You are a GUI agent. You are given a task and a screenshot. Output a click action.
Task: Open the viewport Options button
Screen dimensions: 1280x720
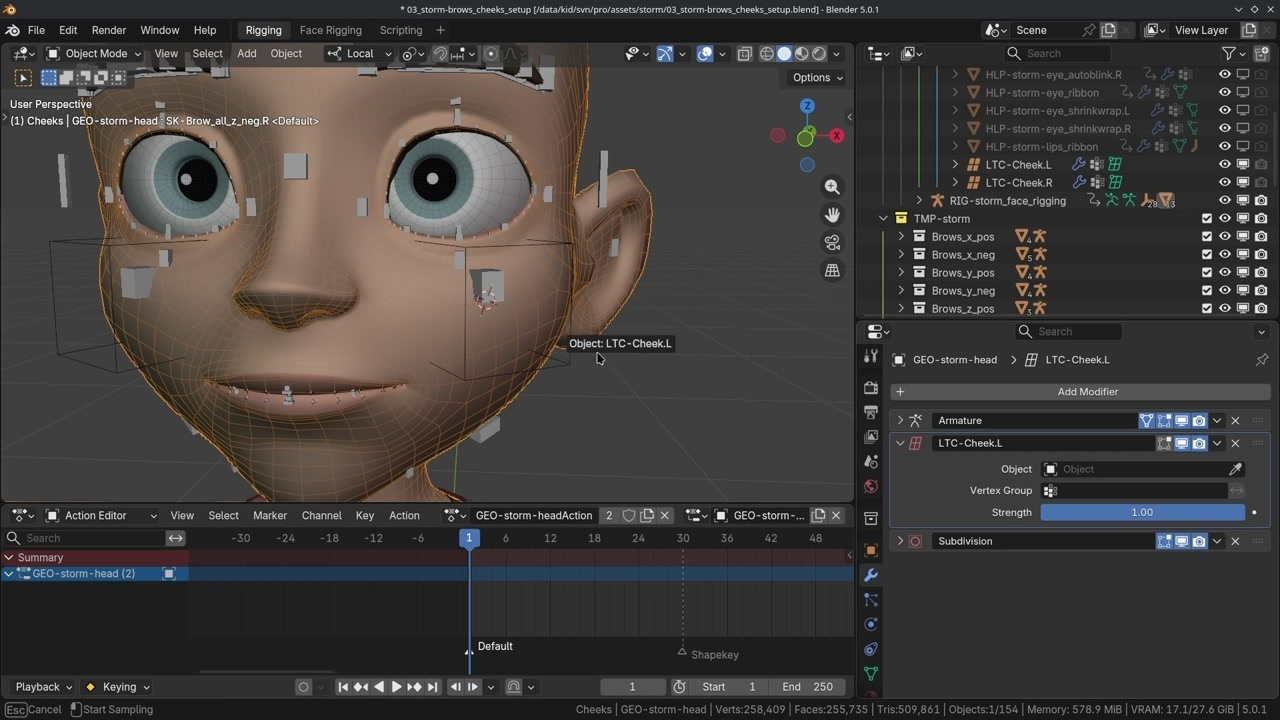pyautogui.click(x=817, y=77)
